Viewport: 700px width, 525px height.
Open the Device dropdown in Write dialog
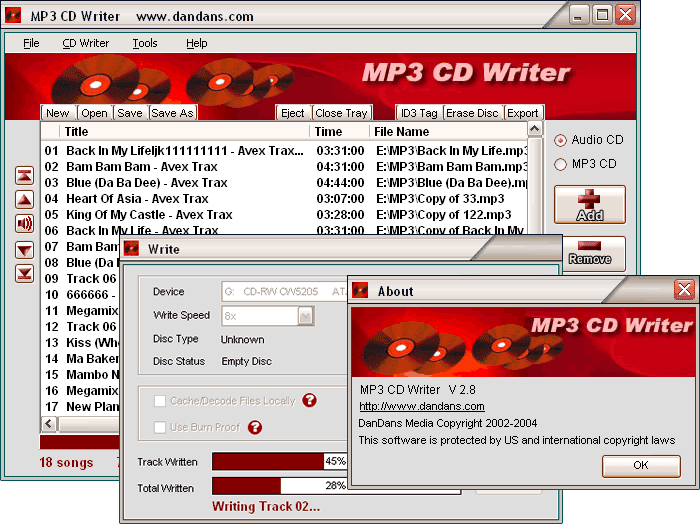284,292
